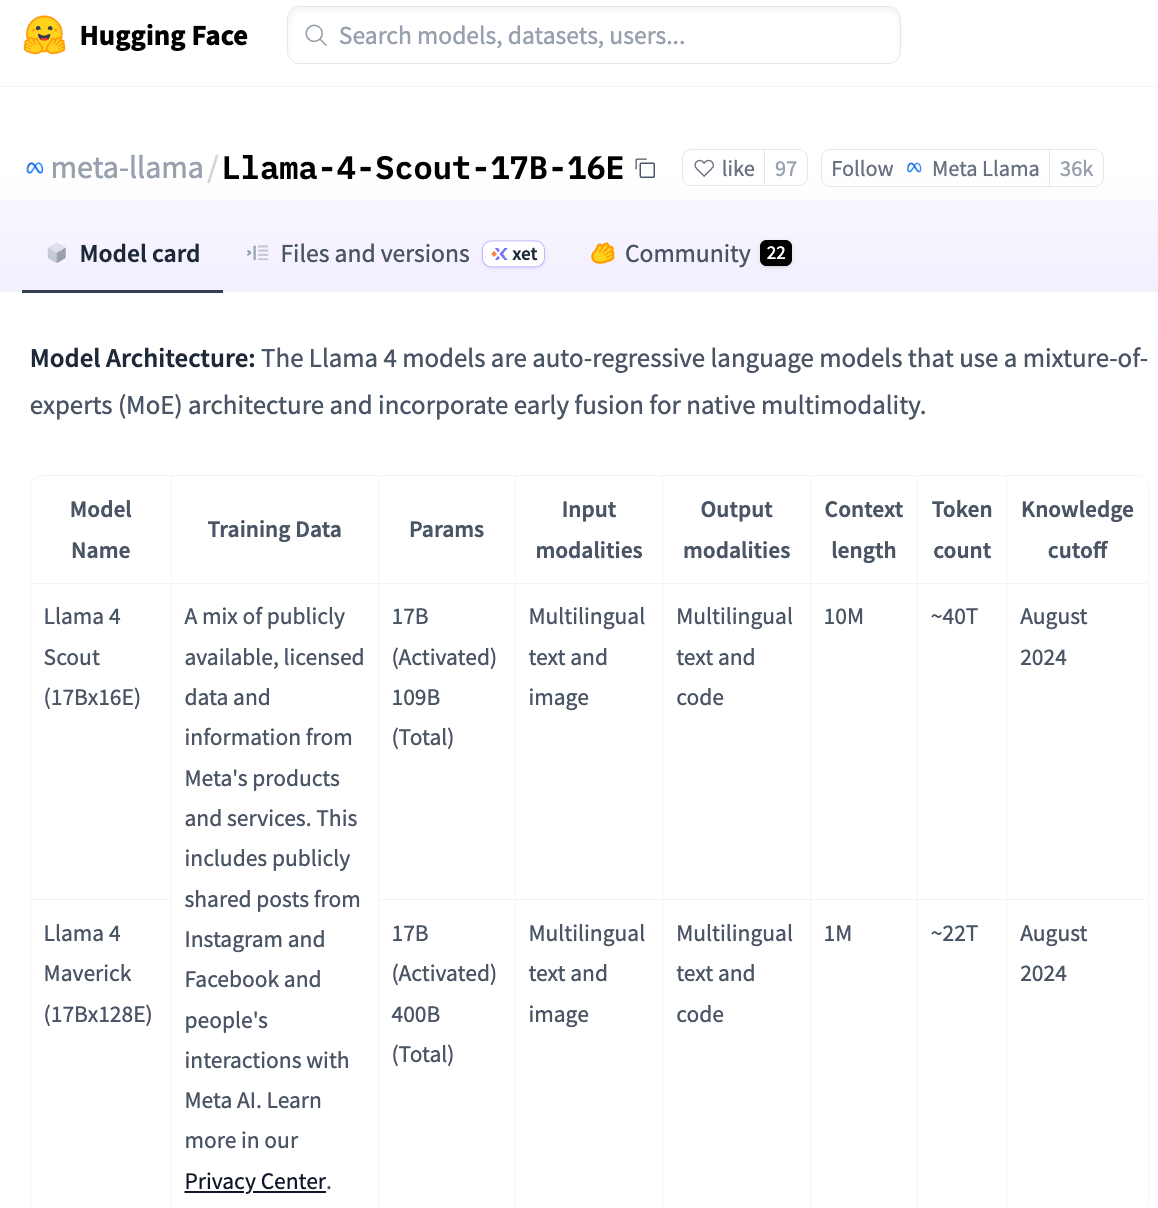Click the Input modalities column header
Viewport: 1158px width, 1208px height.
(589, 530)
